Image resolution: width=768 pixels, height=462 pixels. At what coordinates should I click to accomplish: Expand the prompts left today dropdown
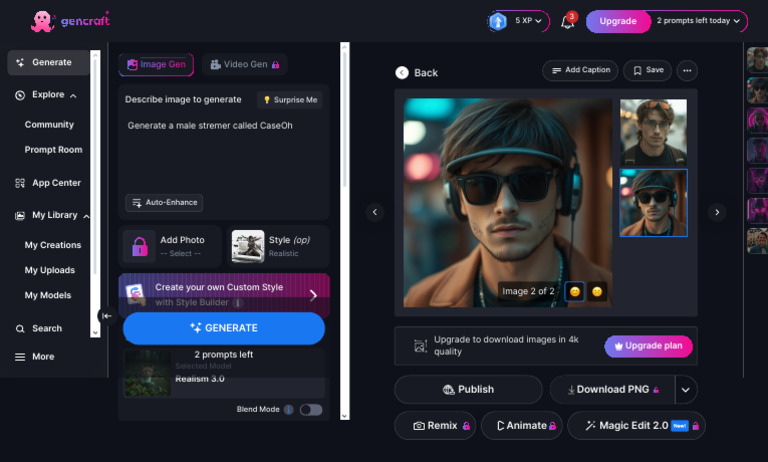736,21
